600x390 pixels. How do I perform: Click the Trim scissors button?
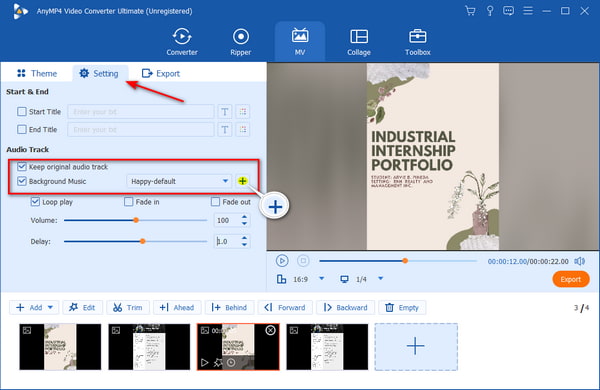click(x=127, y=307)
